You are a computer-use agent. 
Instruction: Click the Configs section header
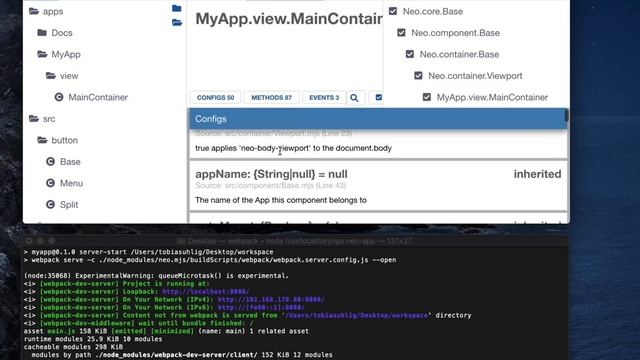[x=378, y=119]
